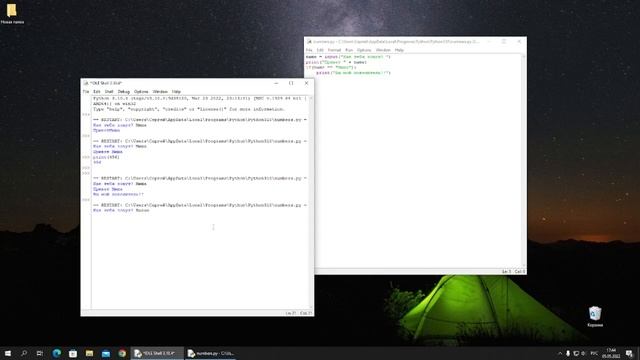Open the desktop folder icon at top-left
This screenshot has height=360, width=640.
tap(12, 13)
